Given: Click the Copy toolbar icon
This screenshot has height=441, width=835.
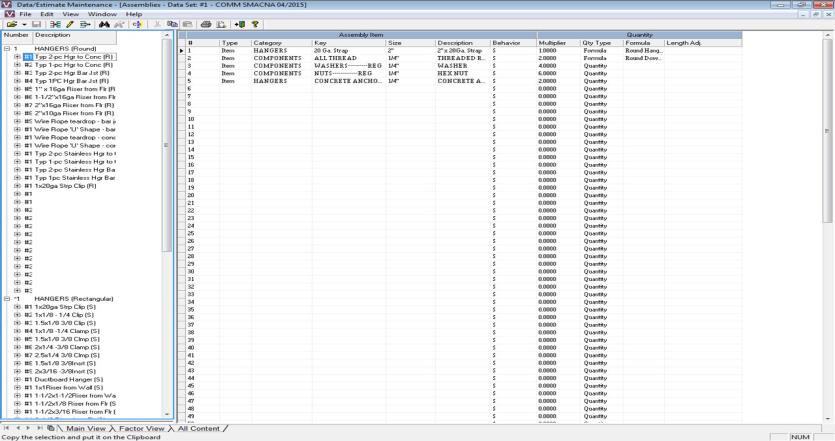Looking at the screenshot, I should [172, 24].
